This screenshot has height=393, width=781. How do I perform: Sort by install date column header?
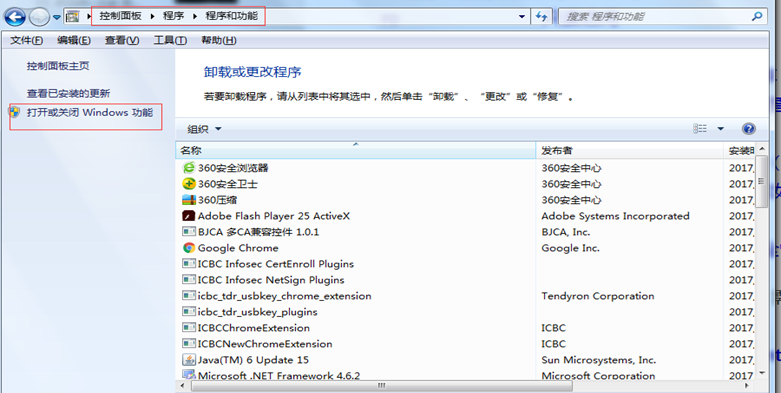pyautogui.click(x=740, y=150)
